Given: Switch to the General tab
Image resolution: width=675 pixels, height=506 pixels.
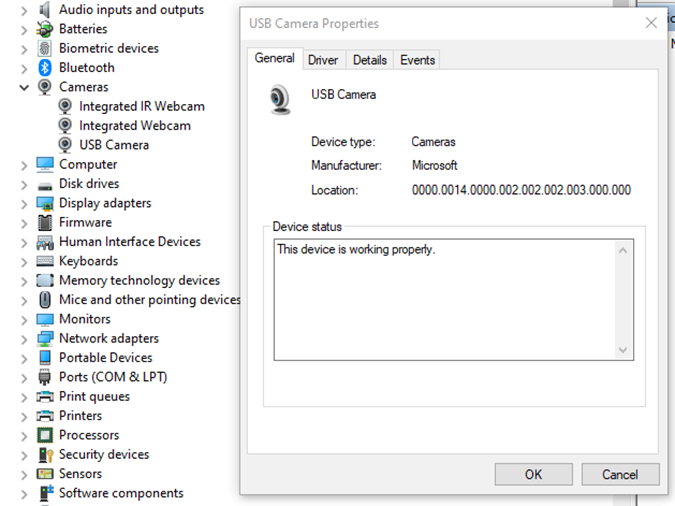Looking at the screenshot, I should [275, 58].
